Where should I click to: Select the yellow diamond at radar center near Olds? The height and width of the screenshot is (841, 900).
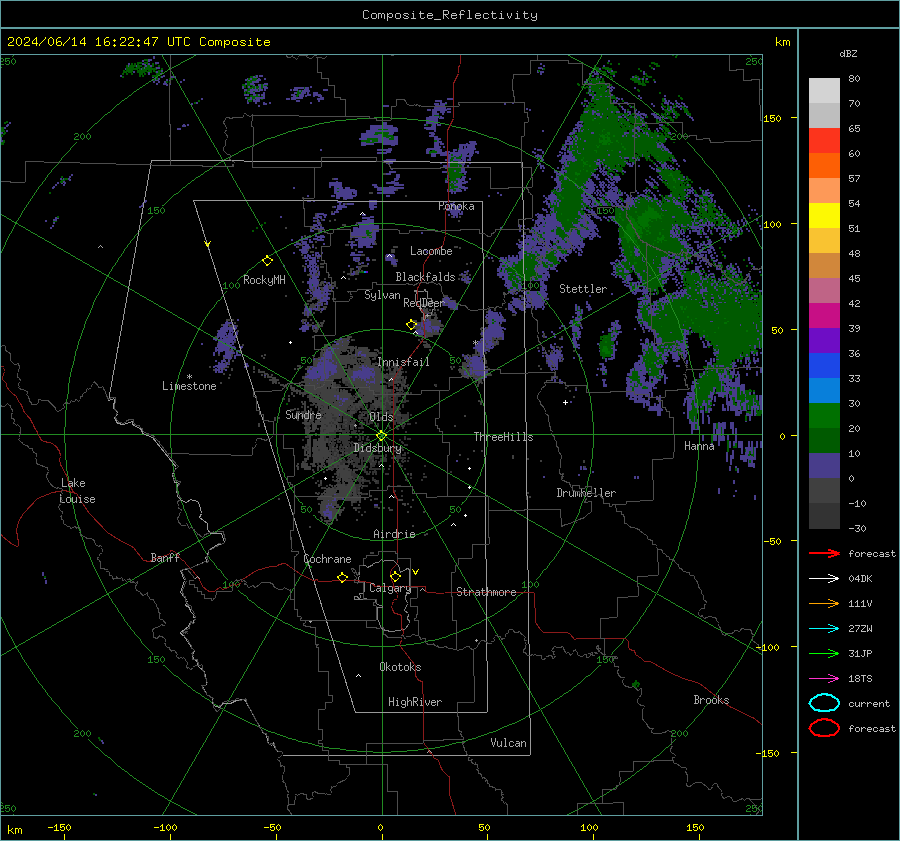[x=382, y=436]
